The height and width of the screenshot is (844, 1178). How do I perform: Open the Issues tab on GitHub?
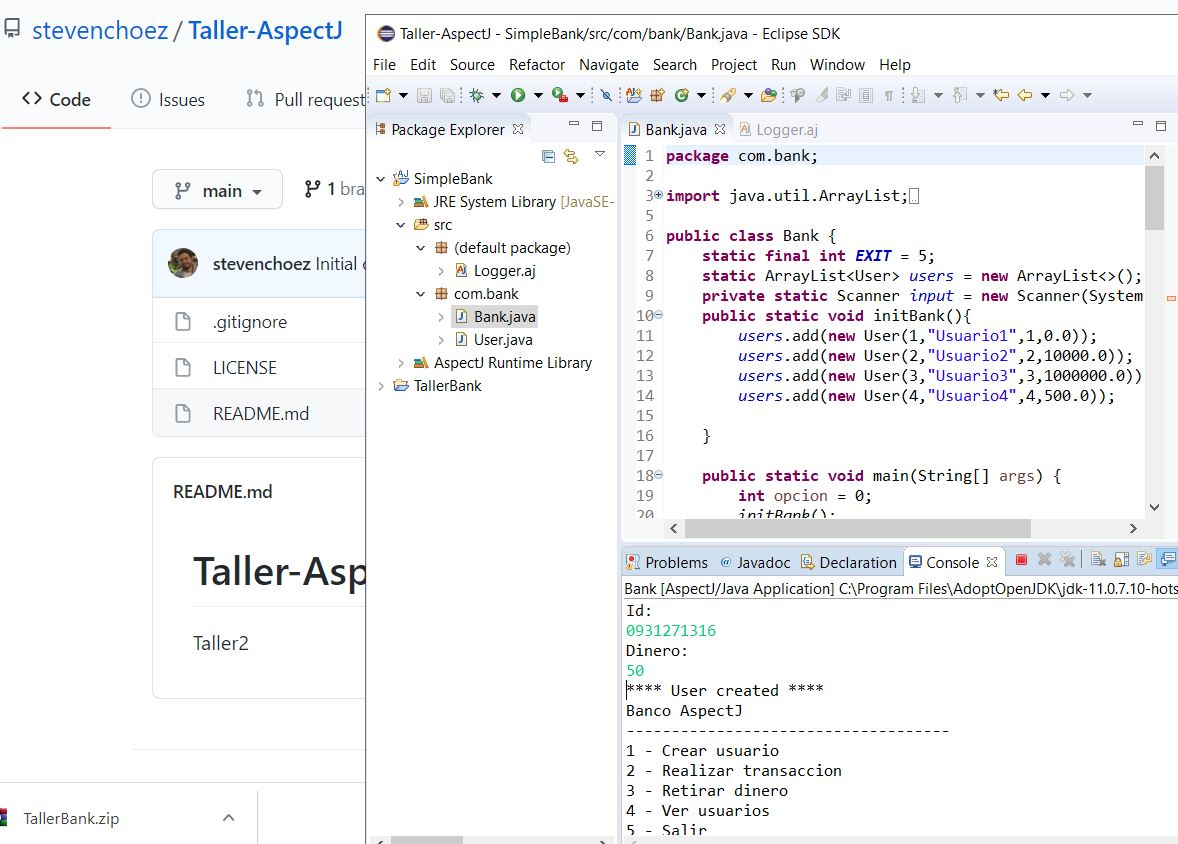coord(168,99)
